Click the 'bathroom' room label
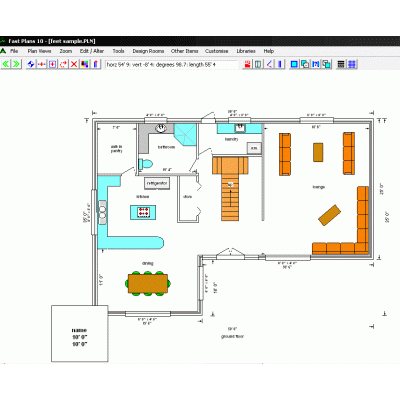 coord(166,147)
